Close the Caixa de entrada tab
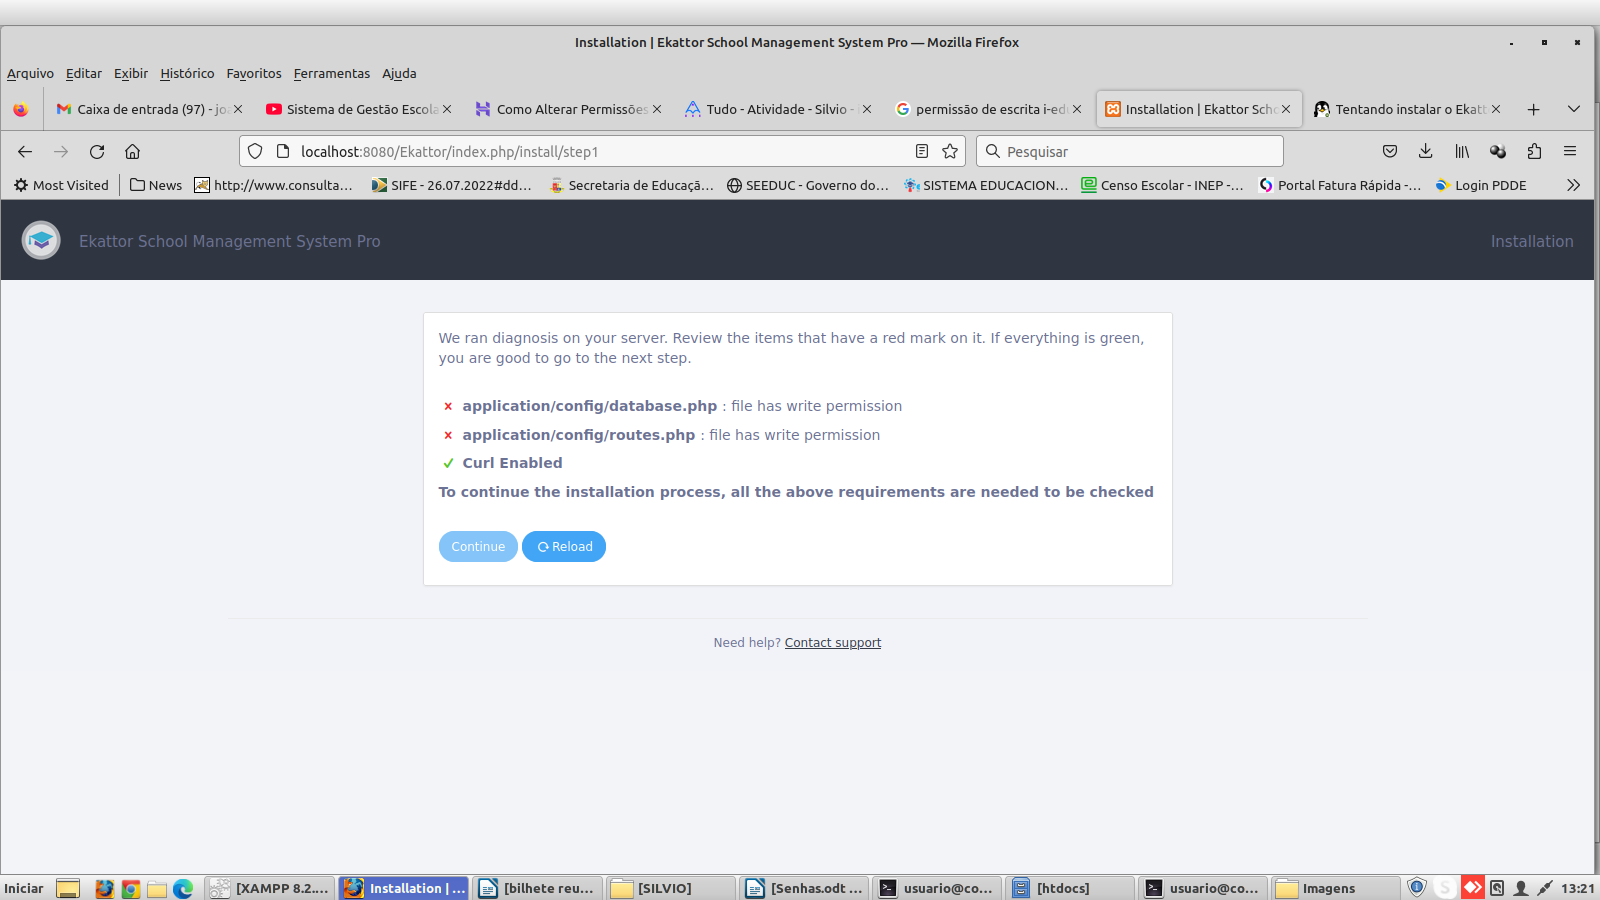Viewport: 1600px width, 900px height. pyautogui.click(x=238, y=109)
